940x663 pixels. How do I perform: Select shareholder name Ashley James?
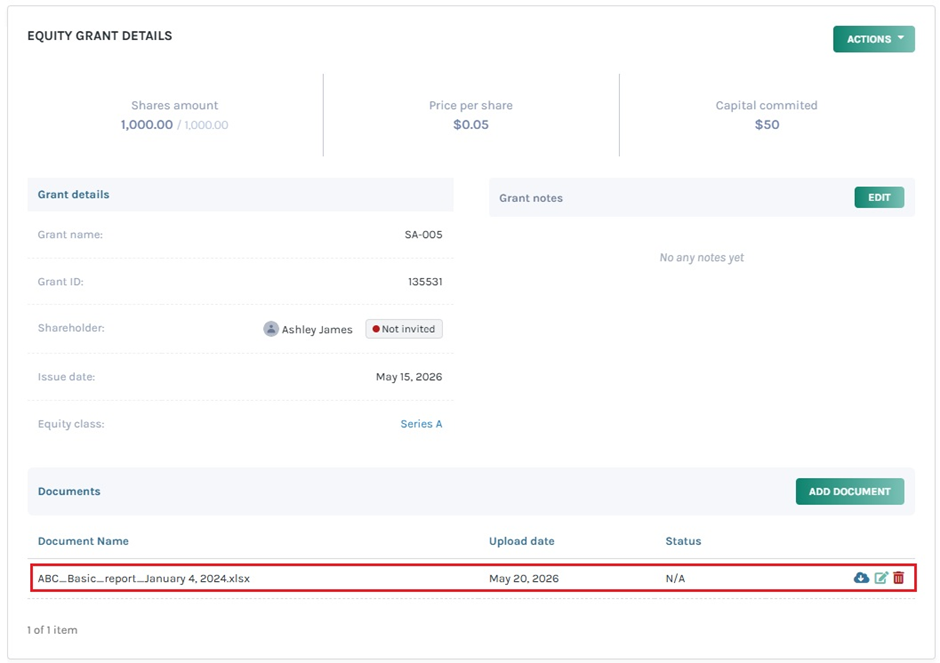tap(317, 329)
